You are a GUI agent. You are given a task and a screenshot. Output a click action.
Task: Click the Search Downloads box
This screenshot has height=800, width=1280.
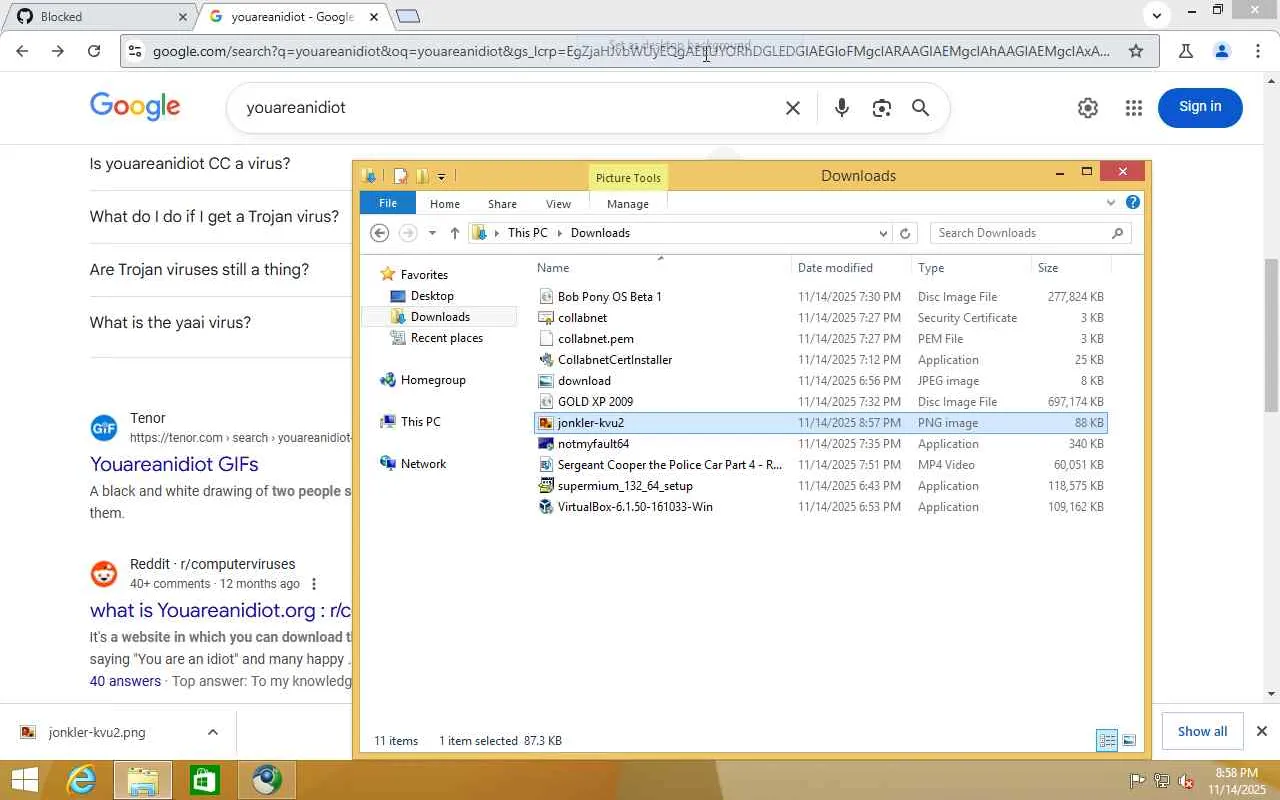[1030, 233]
